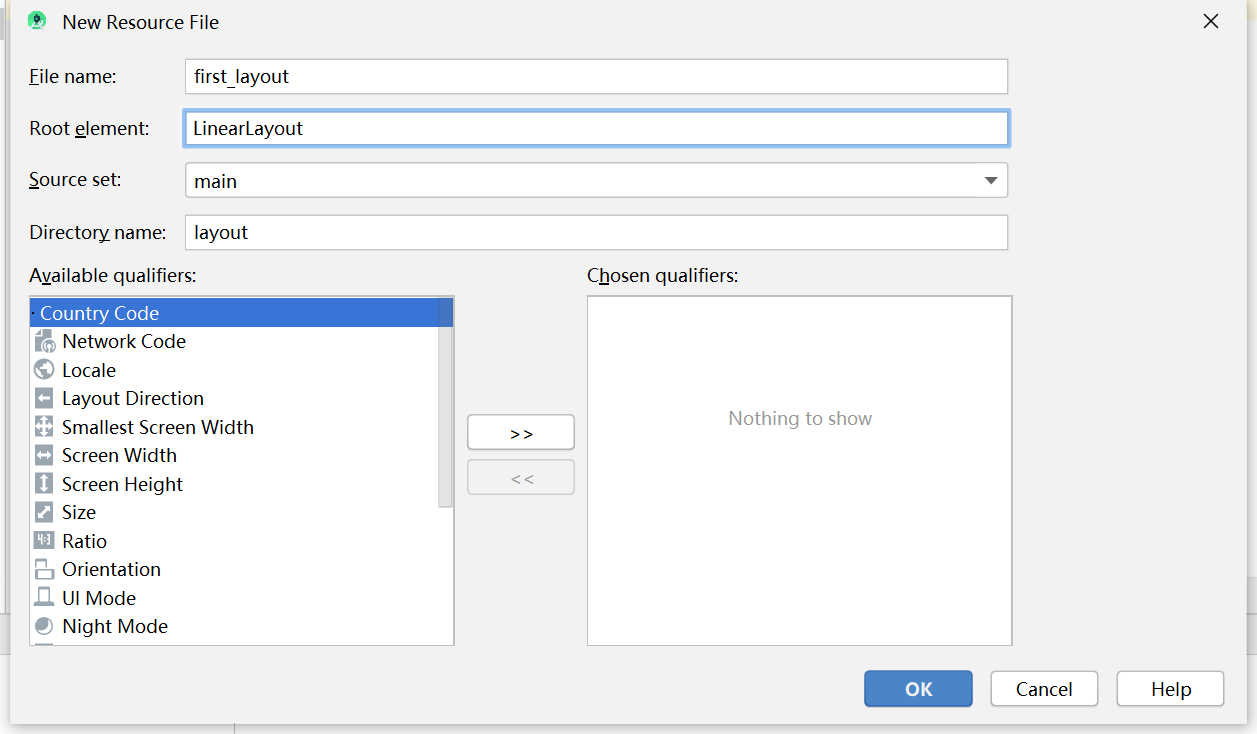Click the Size qualifier icon
This screenshot has width=1257, height=734.
tap(44, 512)
